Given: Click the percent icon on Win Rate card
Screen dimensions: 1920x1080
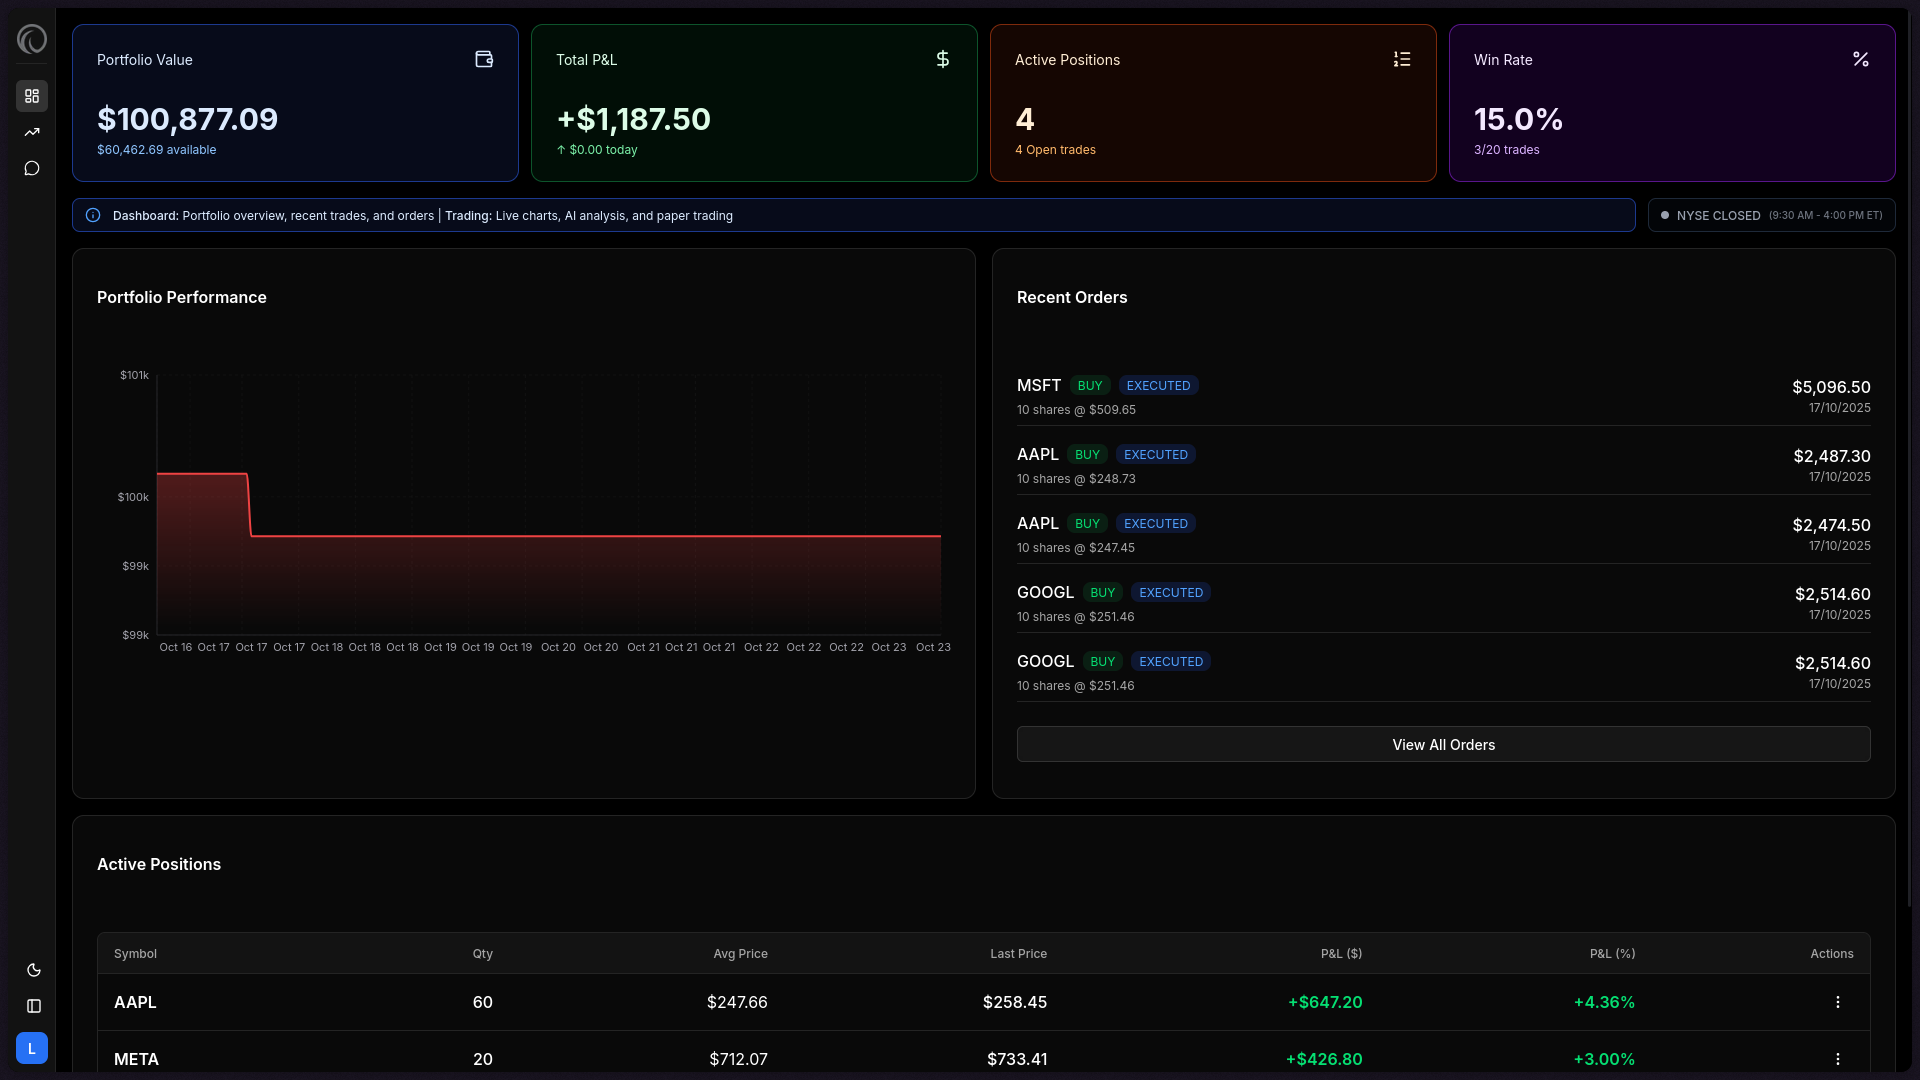Looking at the screenshot, I should point(1860,60).
